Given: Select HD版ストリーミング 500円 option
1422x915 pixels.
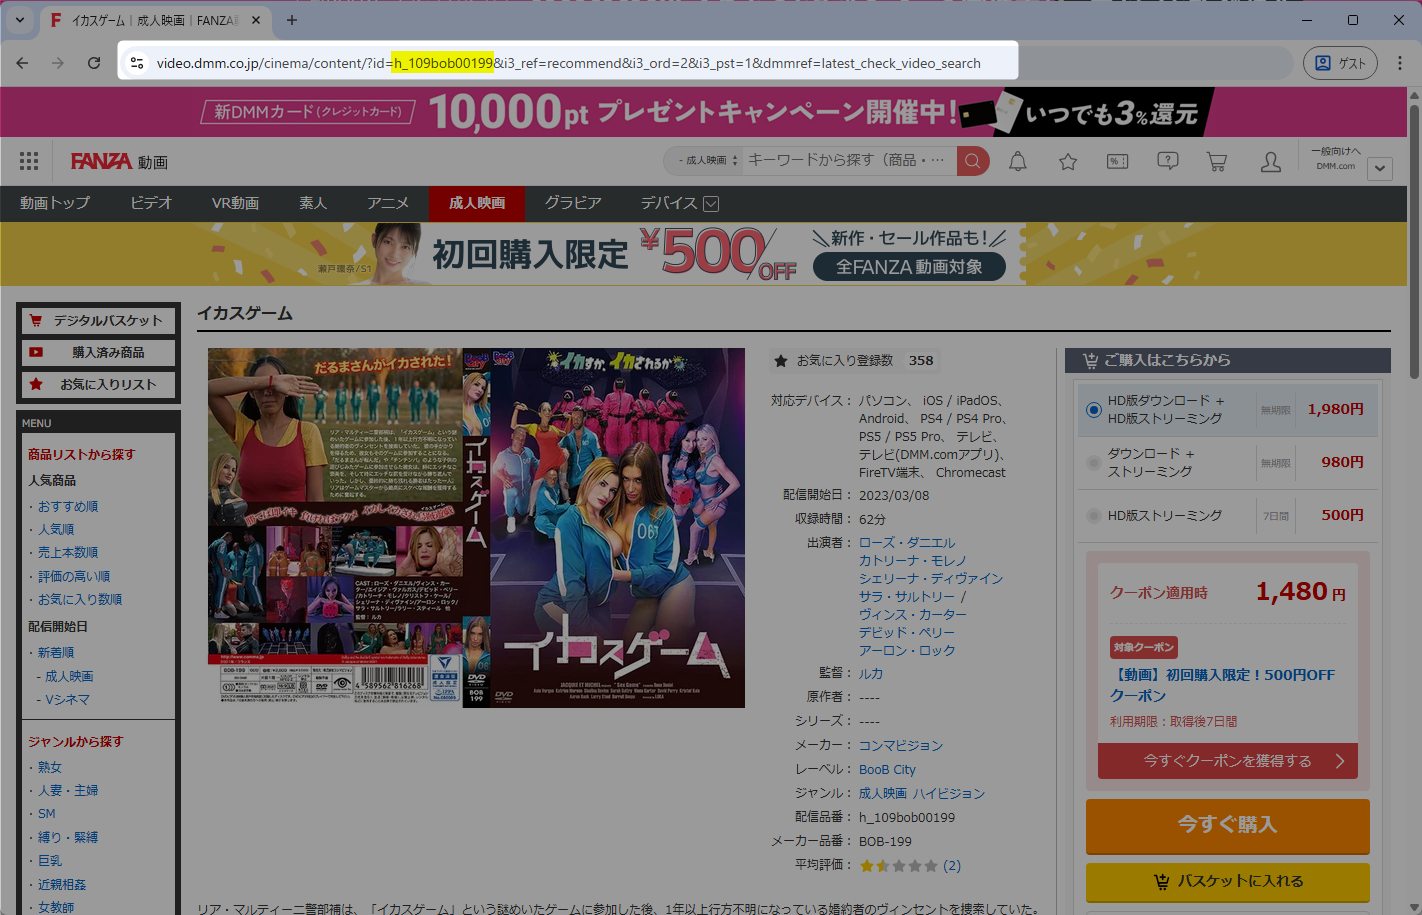Looking at the screenshot, I should pyautogui.click(x=1094, y=516).
